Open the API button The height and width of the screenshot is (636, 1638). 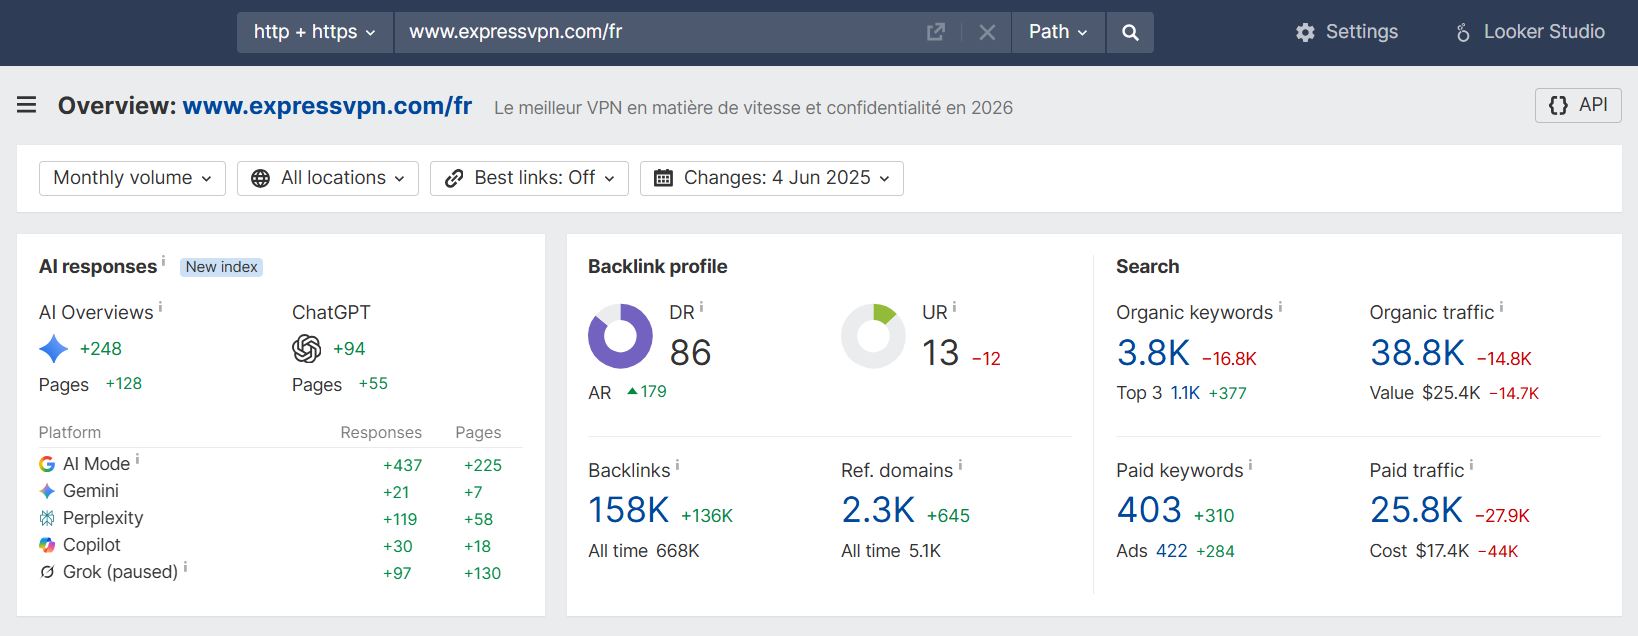pyautogui.click(x=1578, y=105)
